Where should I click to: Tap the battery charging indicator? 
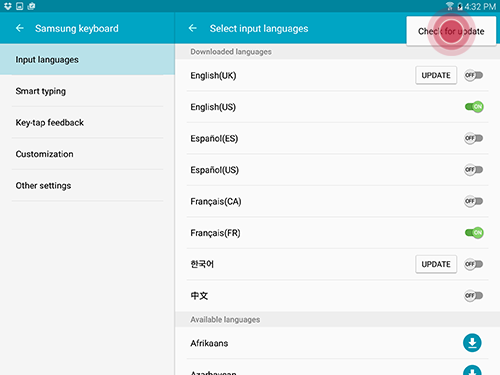[x=460, y=6]
